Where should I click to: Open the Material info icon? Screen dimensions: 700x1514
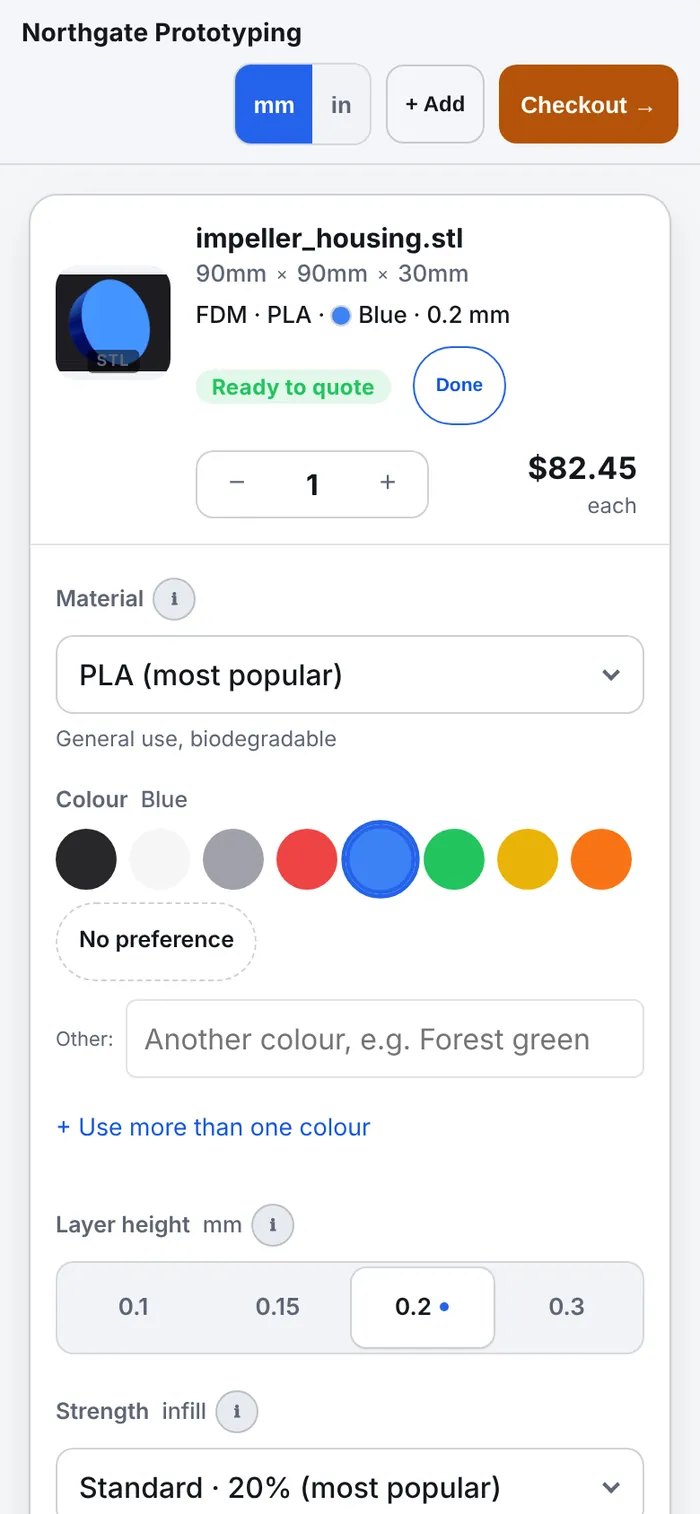174,599
